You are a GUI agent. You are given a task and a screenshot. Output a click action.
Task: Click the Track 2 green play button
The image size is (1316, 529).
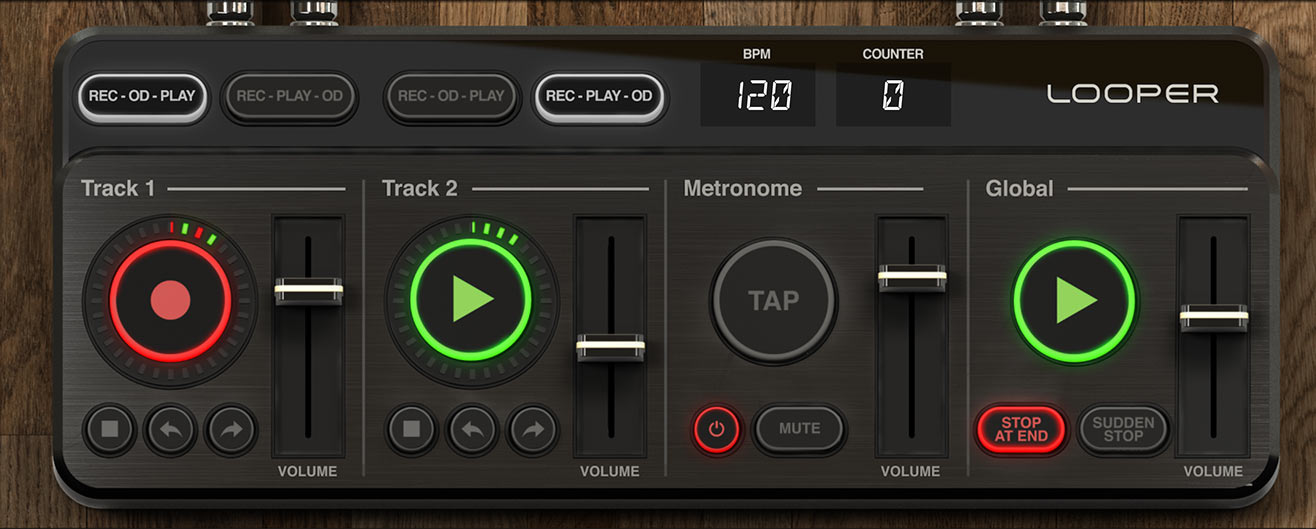coord(472,299)
